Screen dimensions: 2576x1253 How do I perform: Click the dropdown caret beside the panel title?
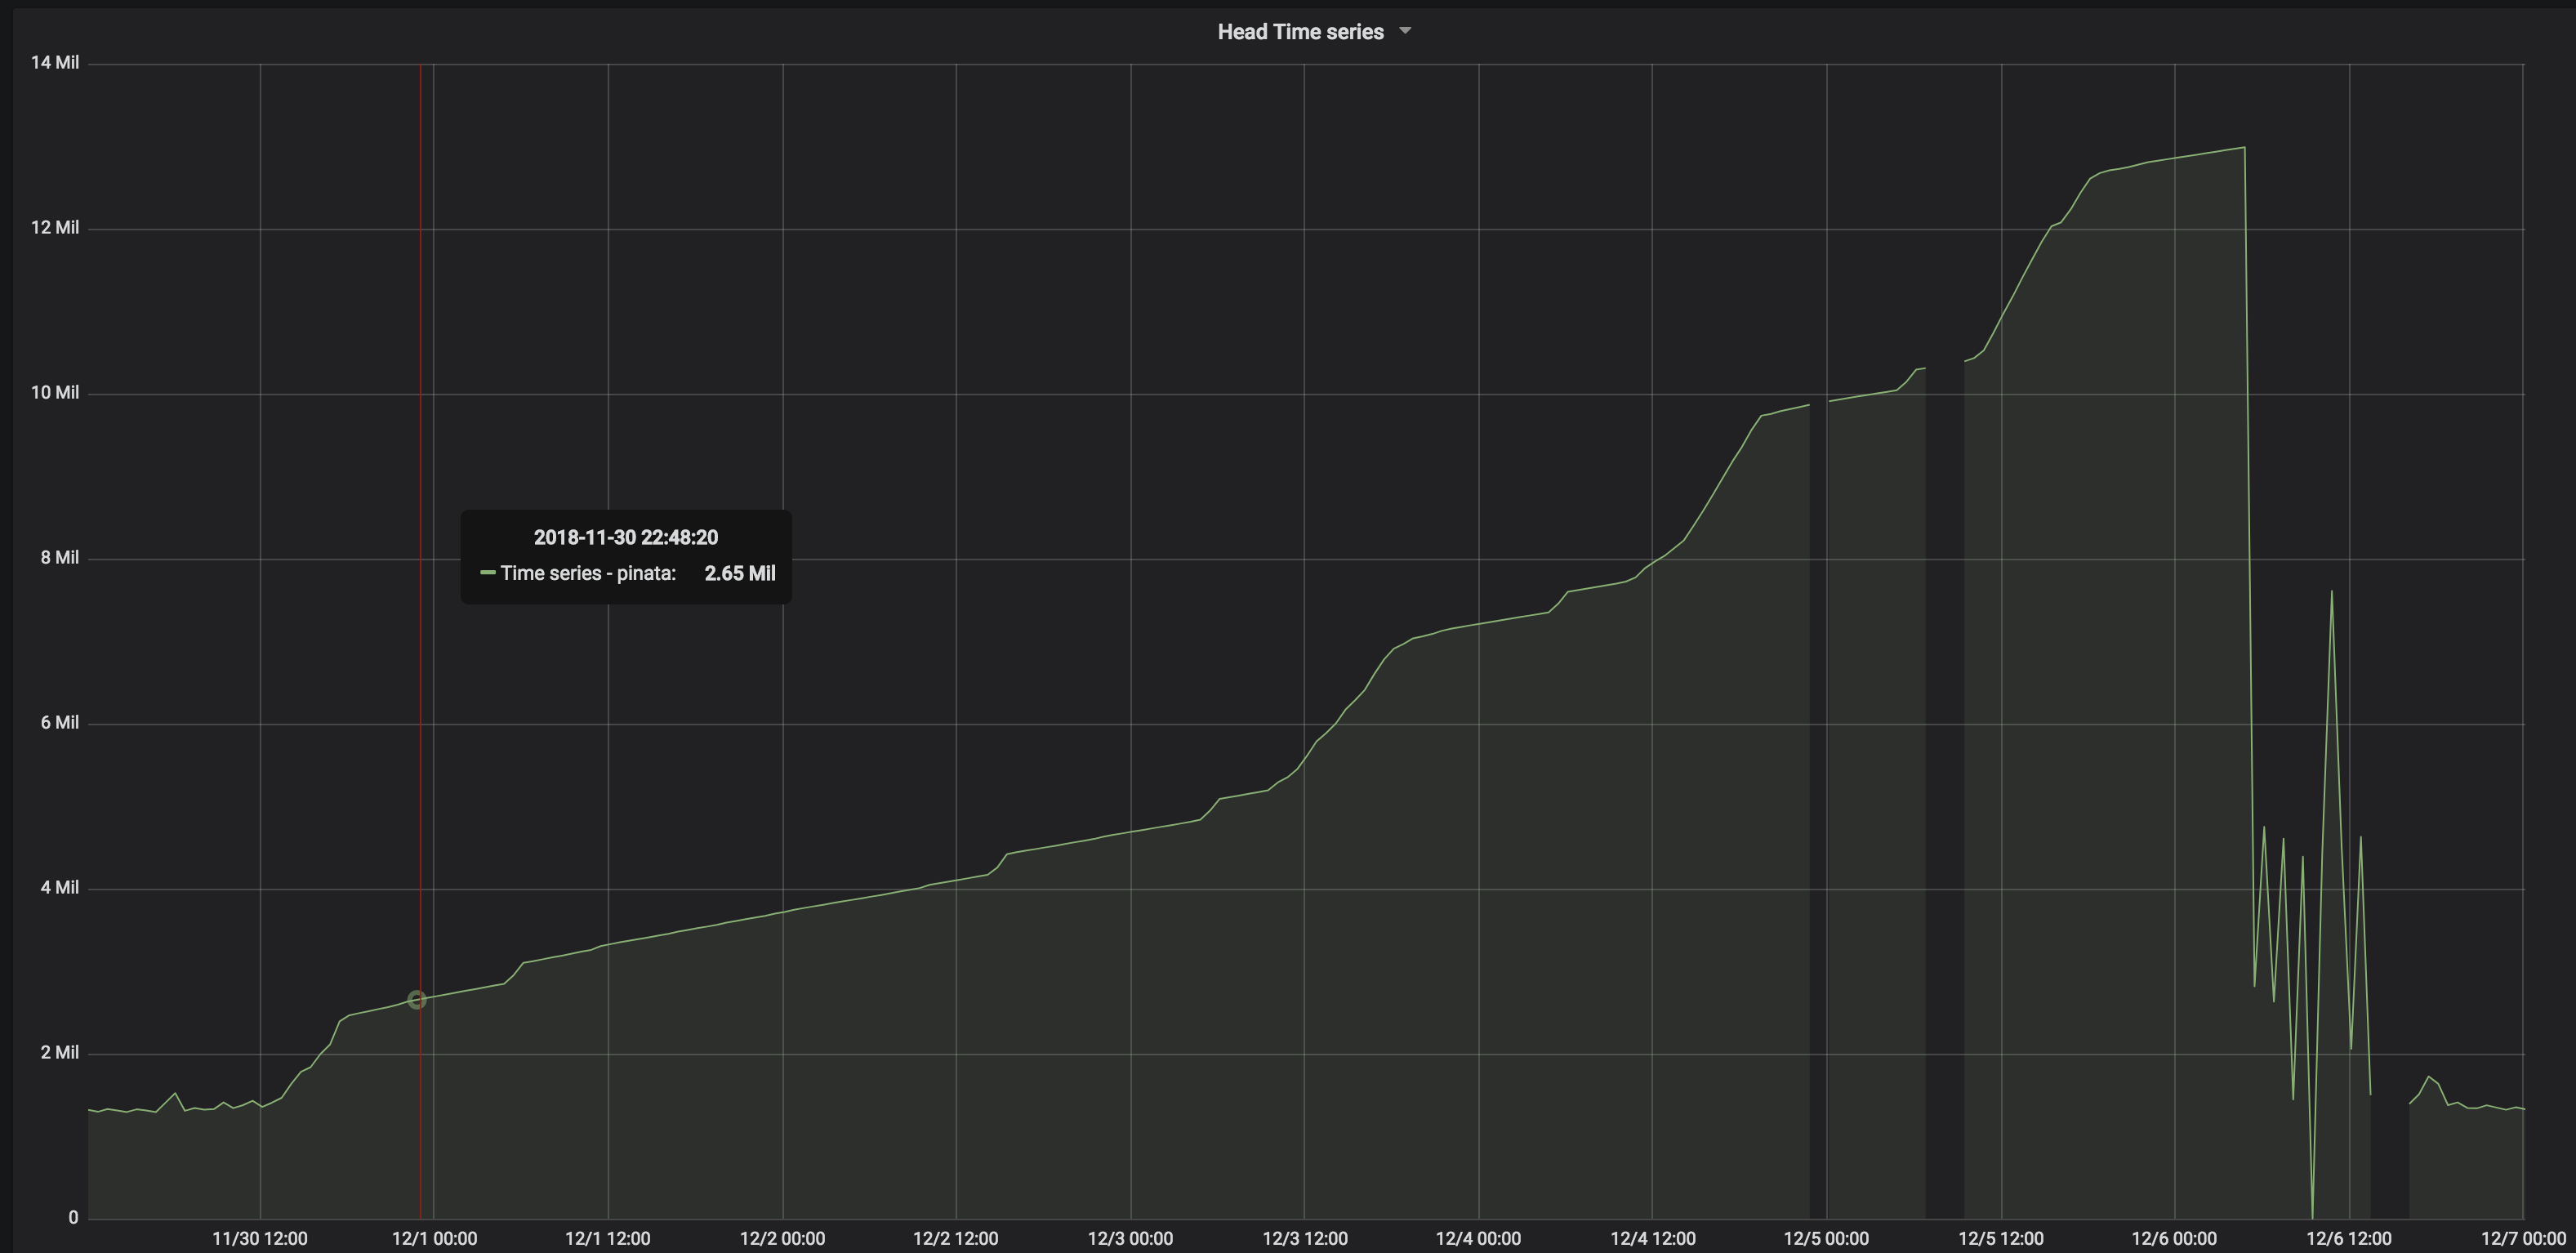1405,31
